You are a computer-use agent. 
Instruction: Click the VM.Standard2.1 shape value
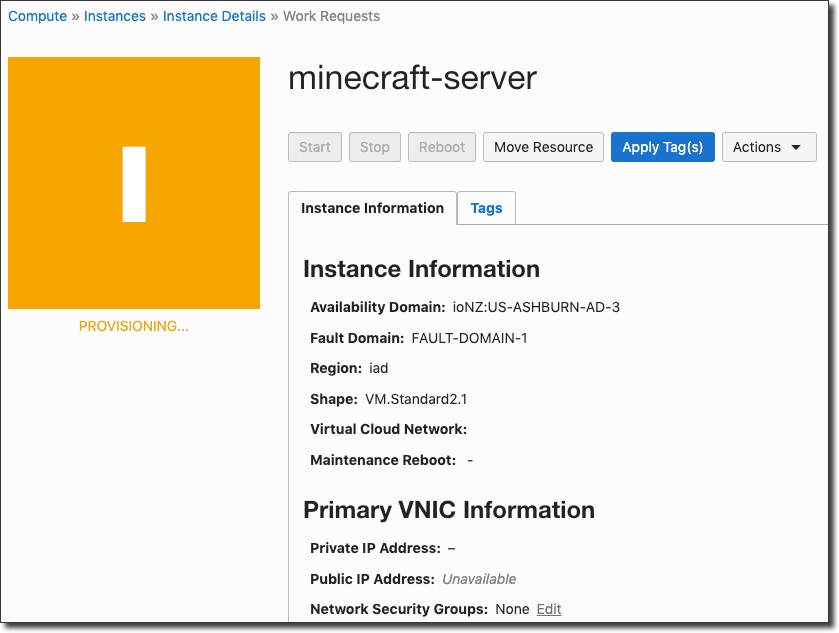(x=416, y=399)
